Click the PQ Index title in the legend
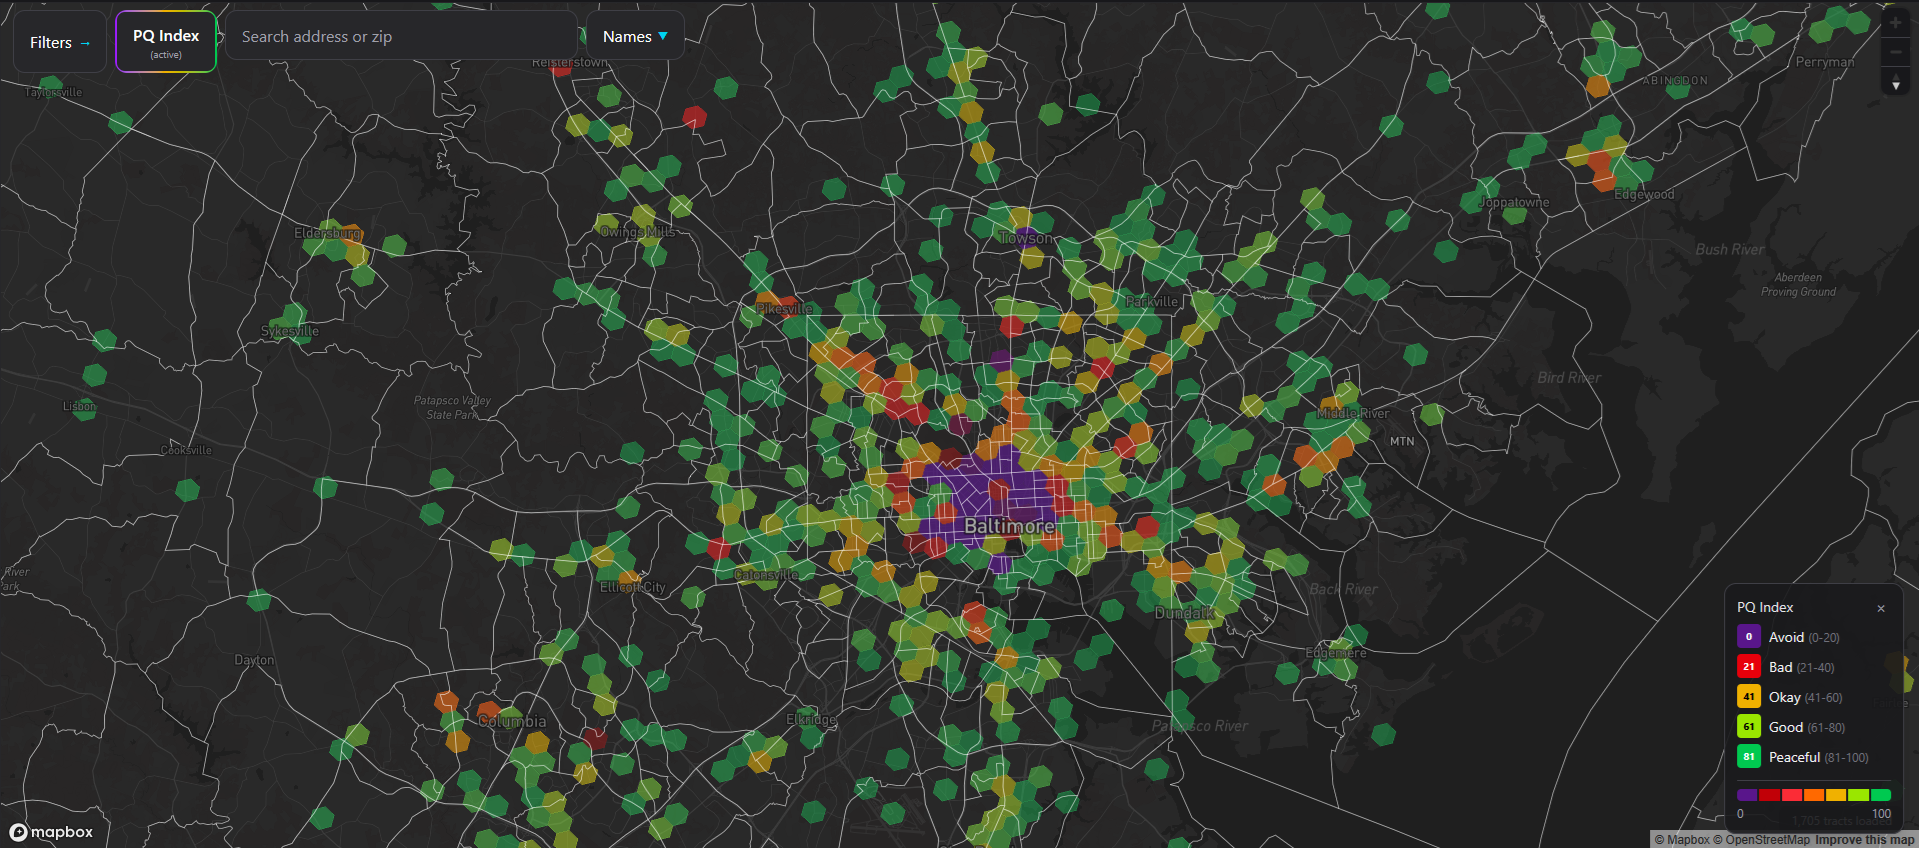The image size is (1919, 848). click(1765, 607)
